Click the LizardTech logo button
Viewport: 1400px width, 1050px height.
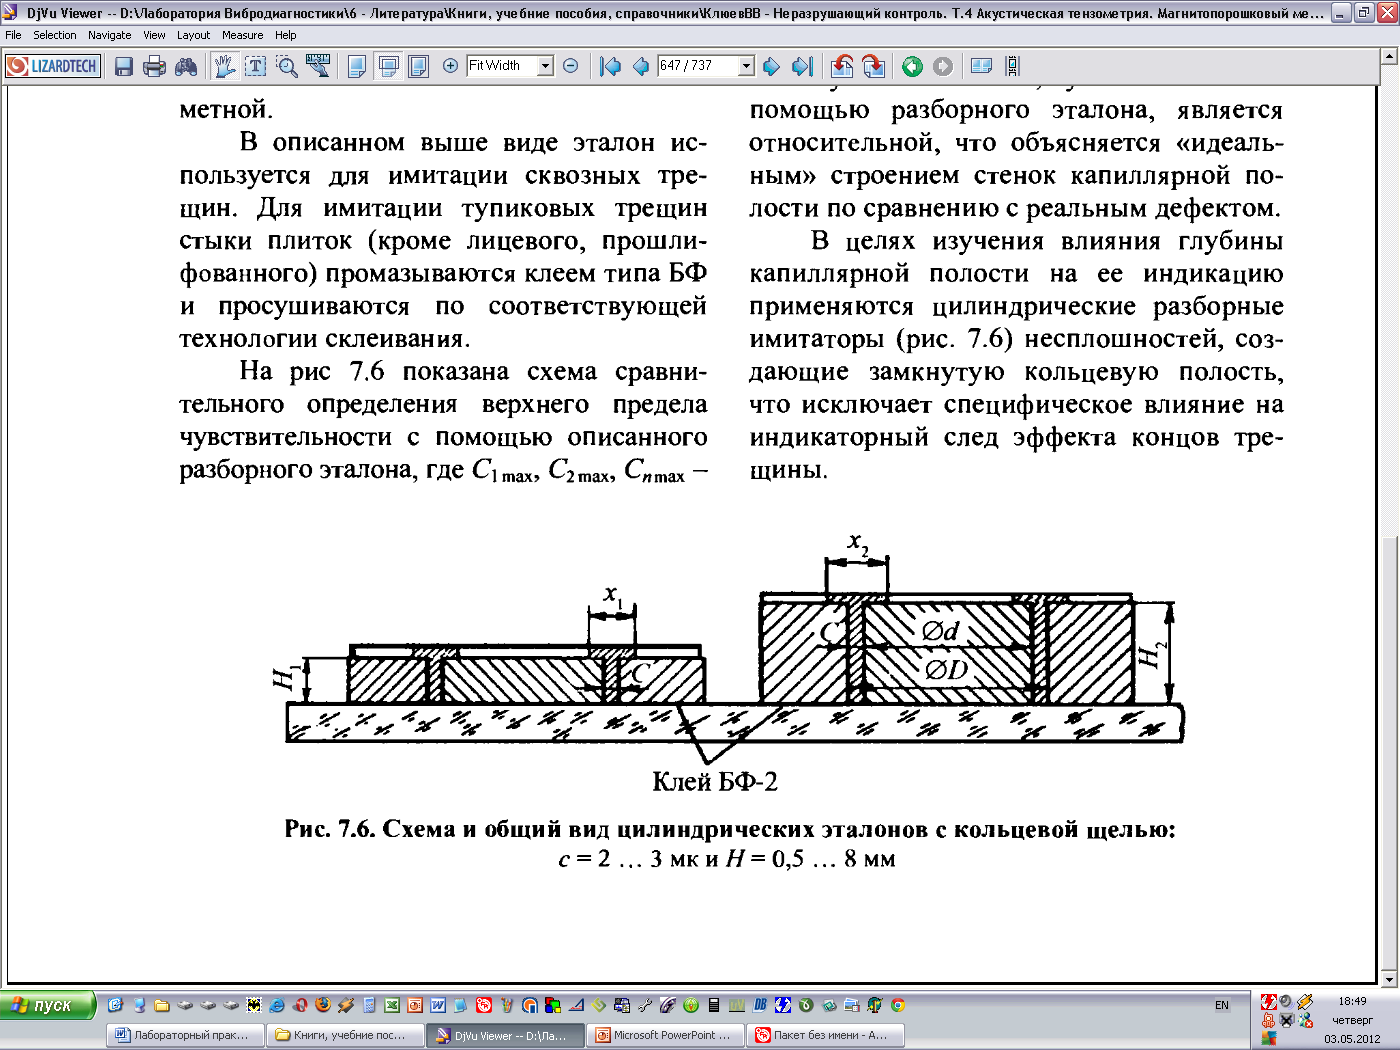(x=53, y=66)
